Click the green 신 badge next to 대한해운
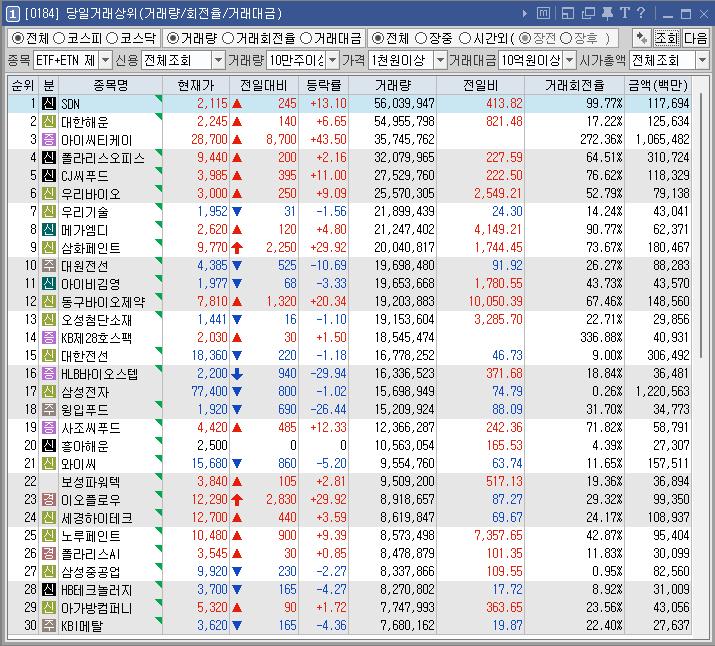The image size is (715, 646). pos(49,122)
